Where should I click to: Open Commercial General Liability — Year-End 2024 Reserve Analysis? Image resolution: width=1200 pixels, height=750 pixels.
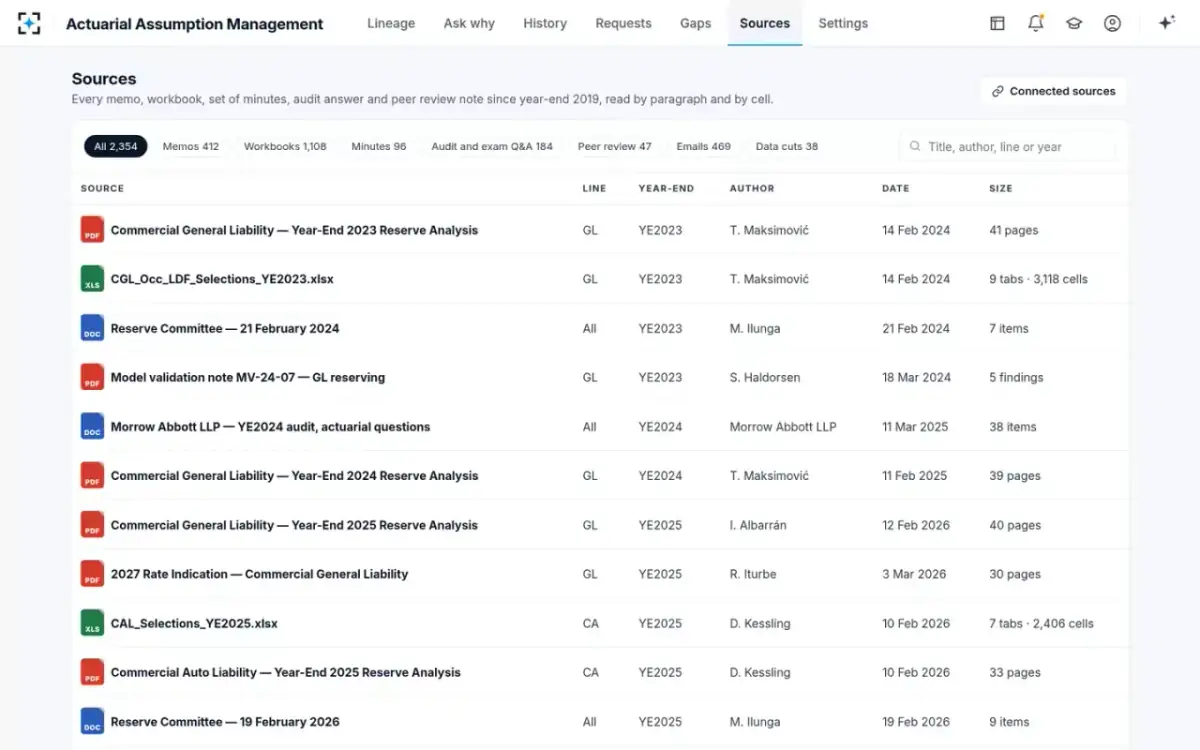[294, 475]
